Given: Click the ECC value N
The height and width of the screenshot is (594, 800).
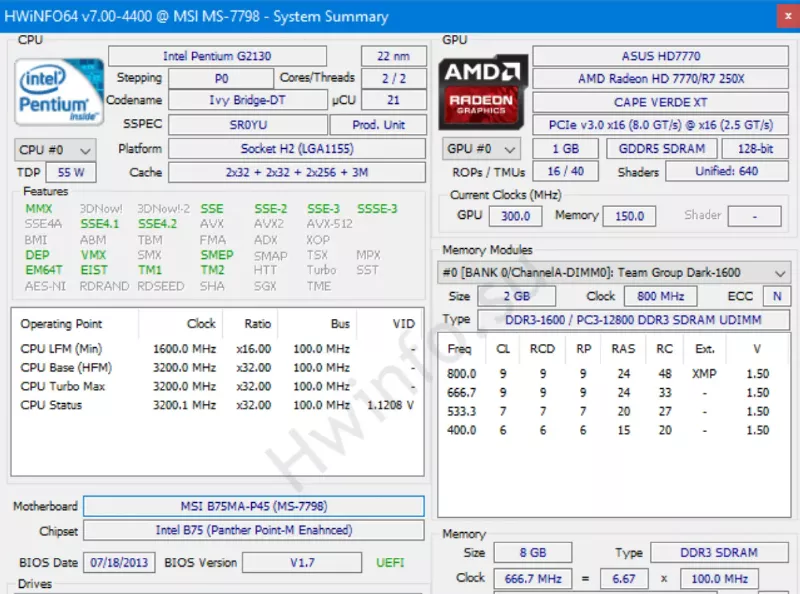Looking at the screenshot, I should (x=777, y=296).
